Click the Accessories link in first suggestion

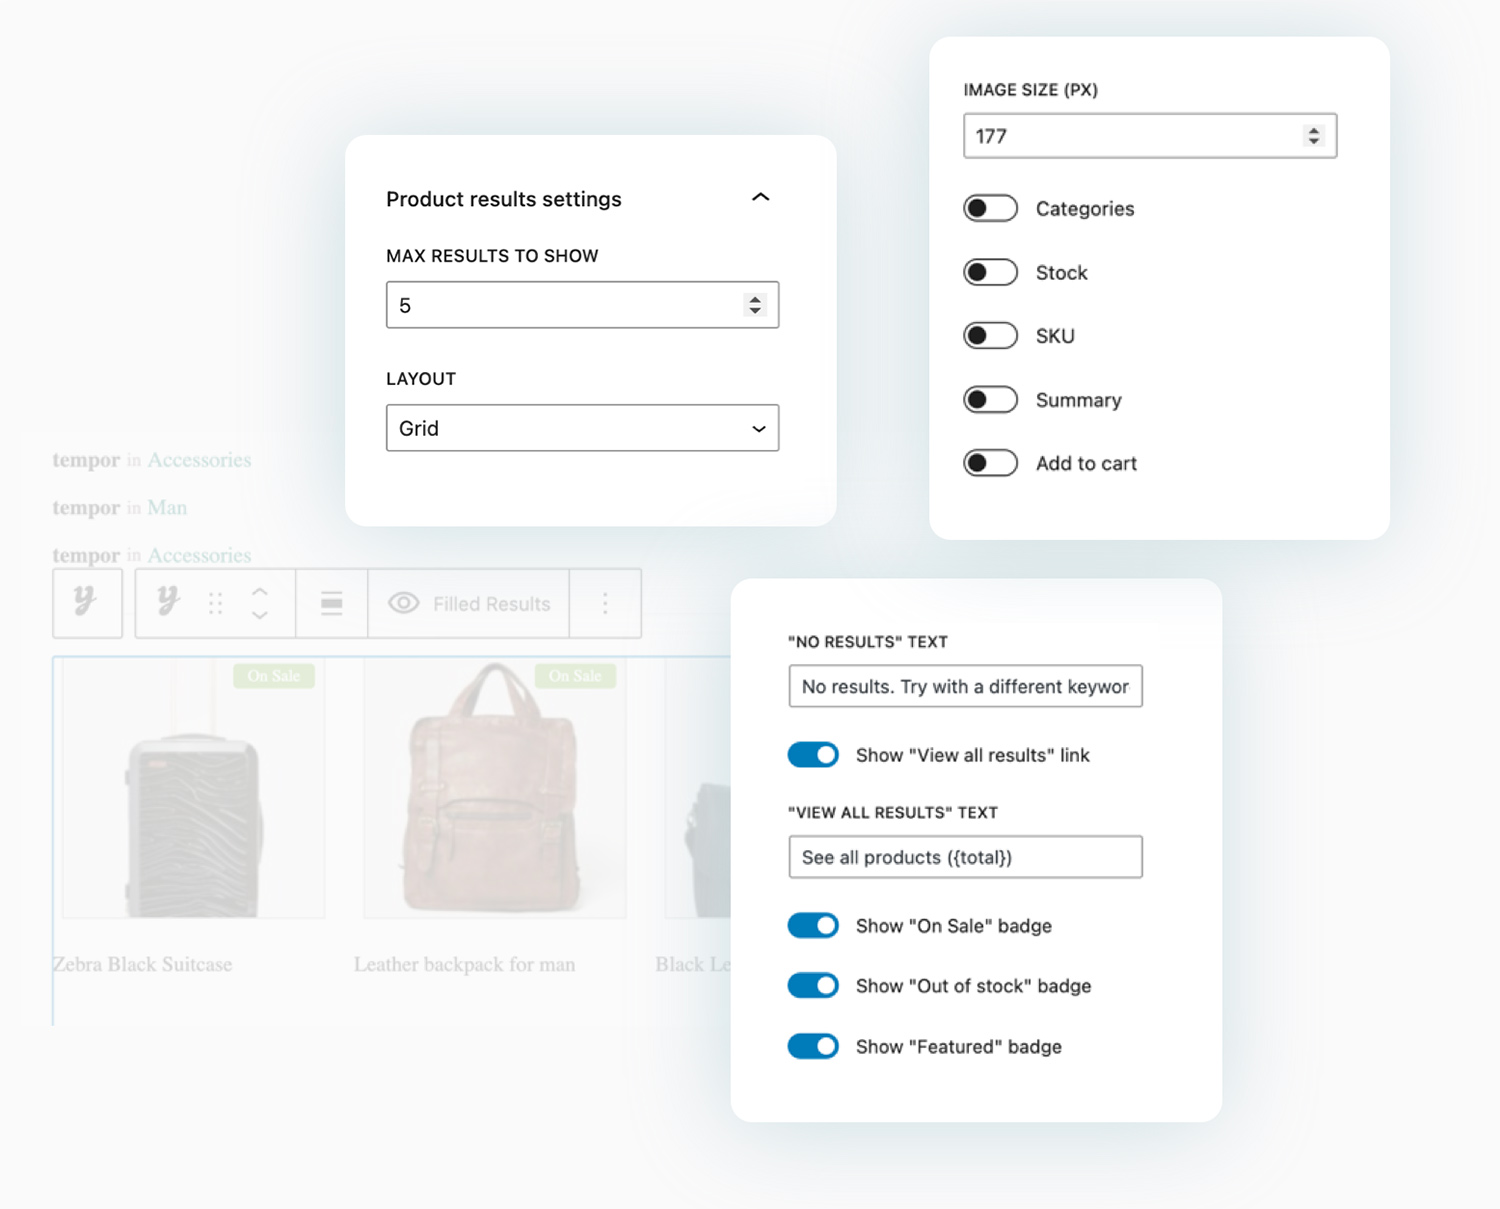click(199, 460)
